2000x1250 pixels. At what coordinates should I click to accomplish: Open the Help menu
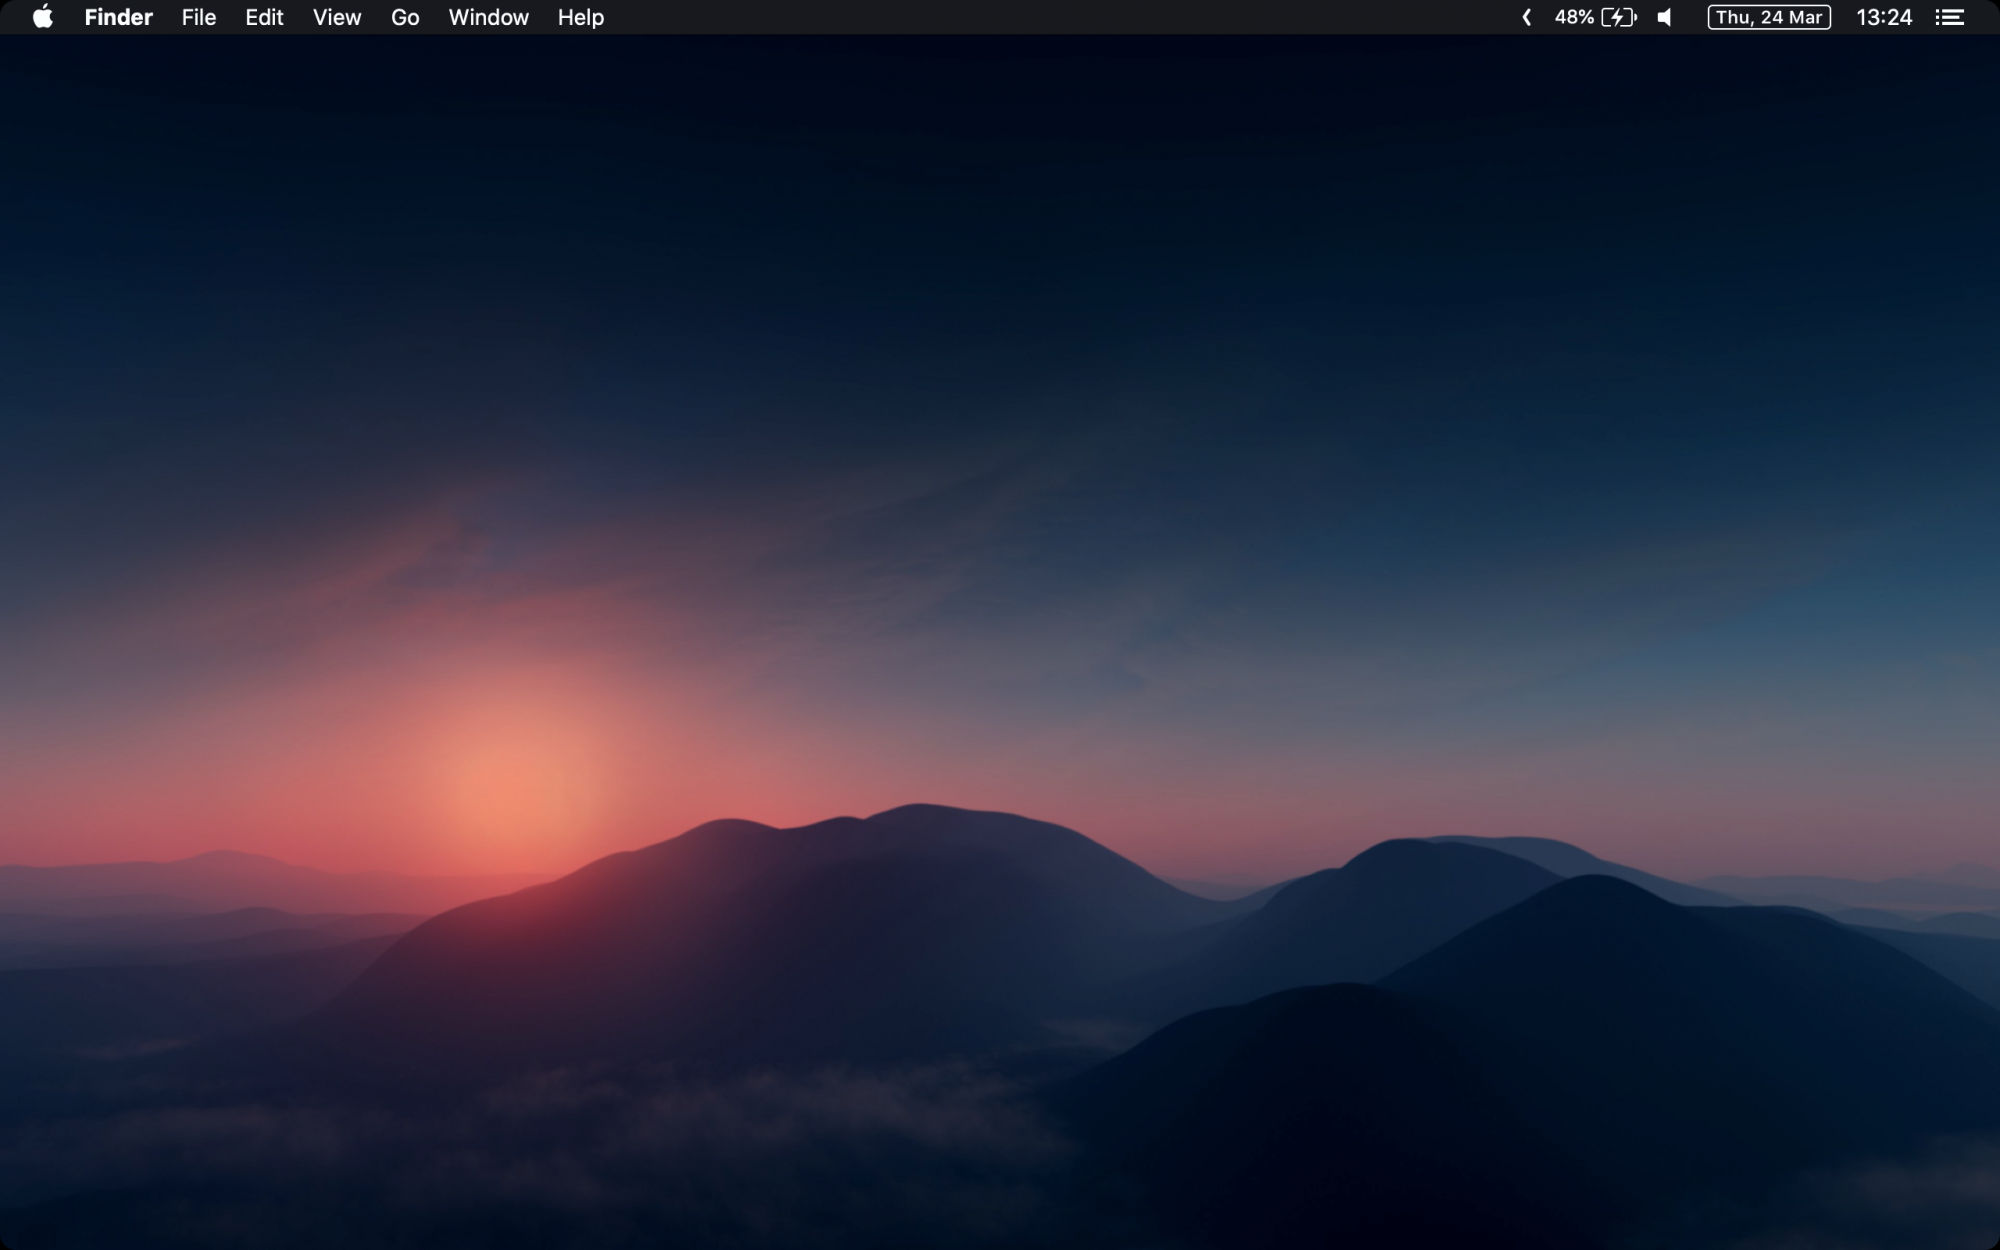pyautogui.click(x=580, y=17)
